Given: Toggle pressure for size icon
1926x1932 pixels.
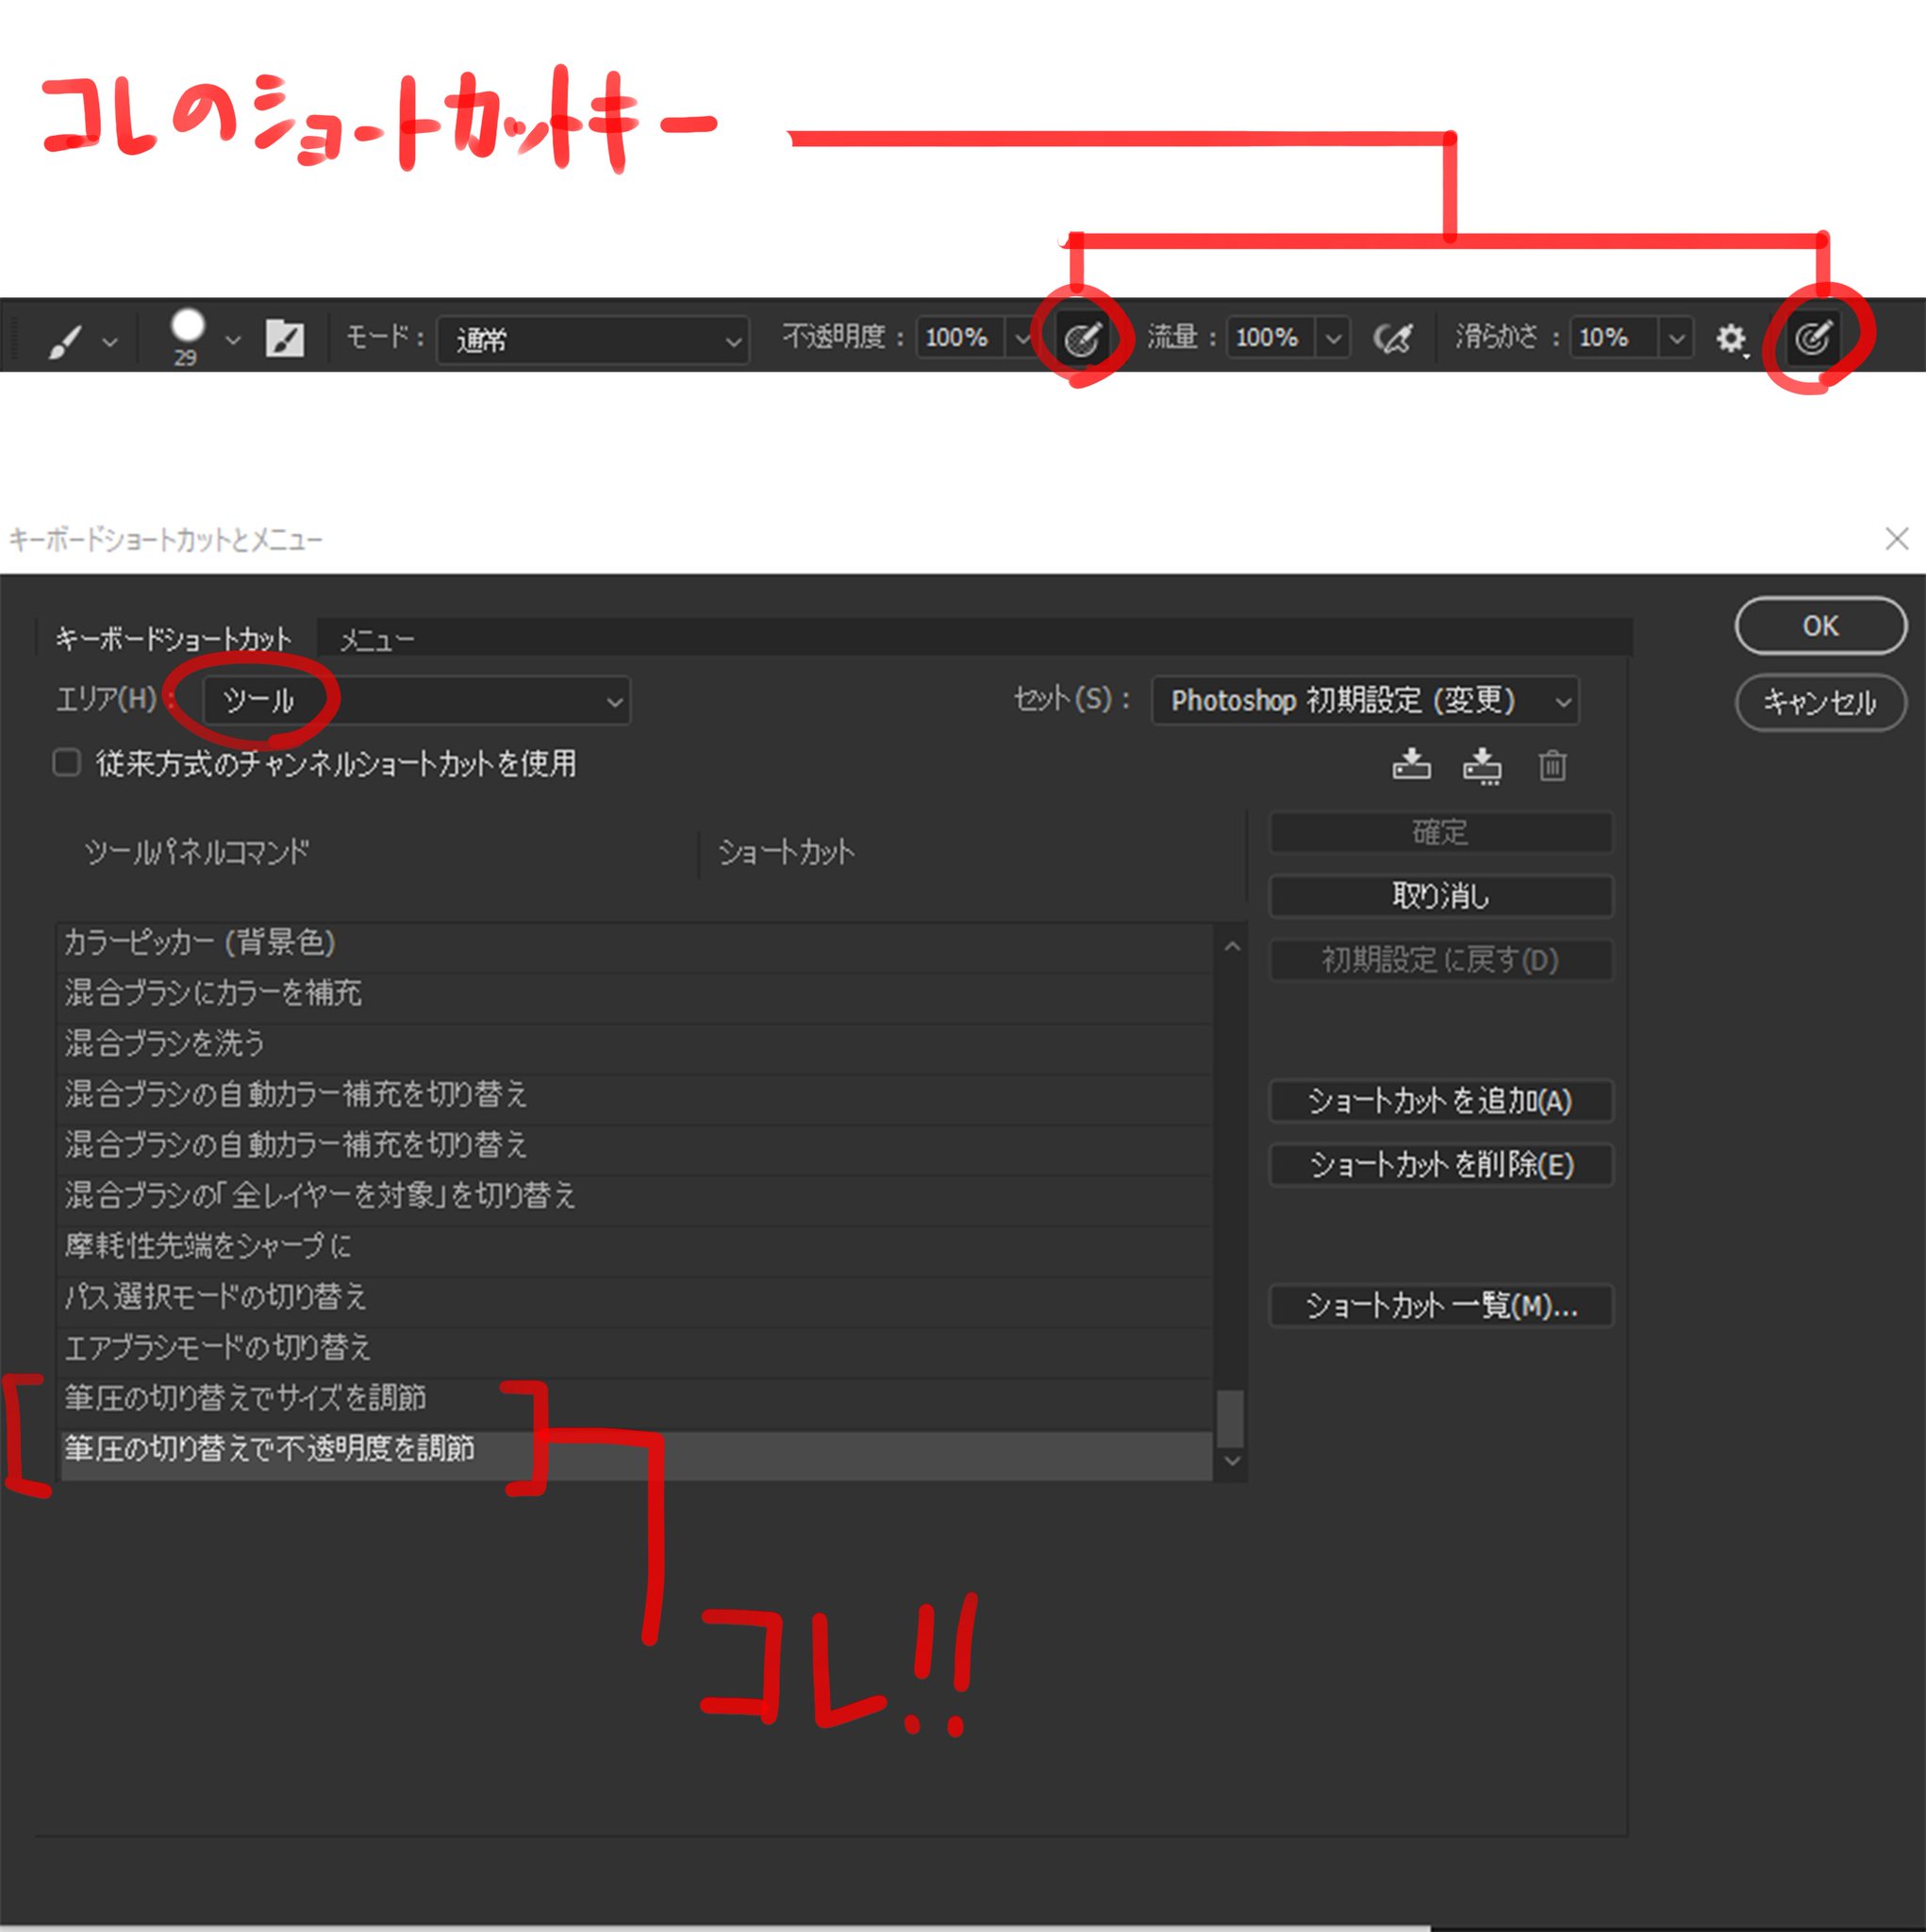Looking at the screenshot, I should click(1812, 338).
